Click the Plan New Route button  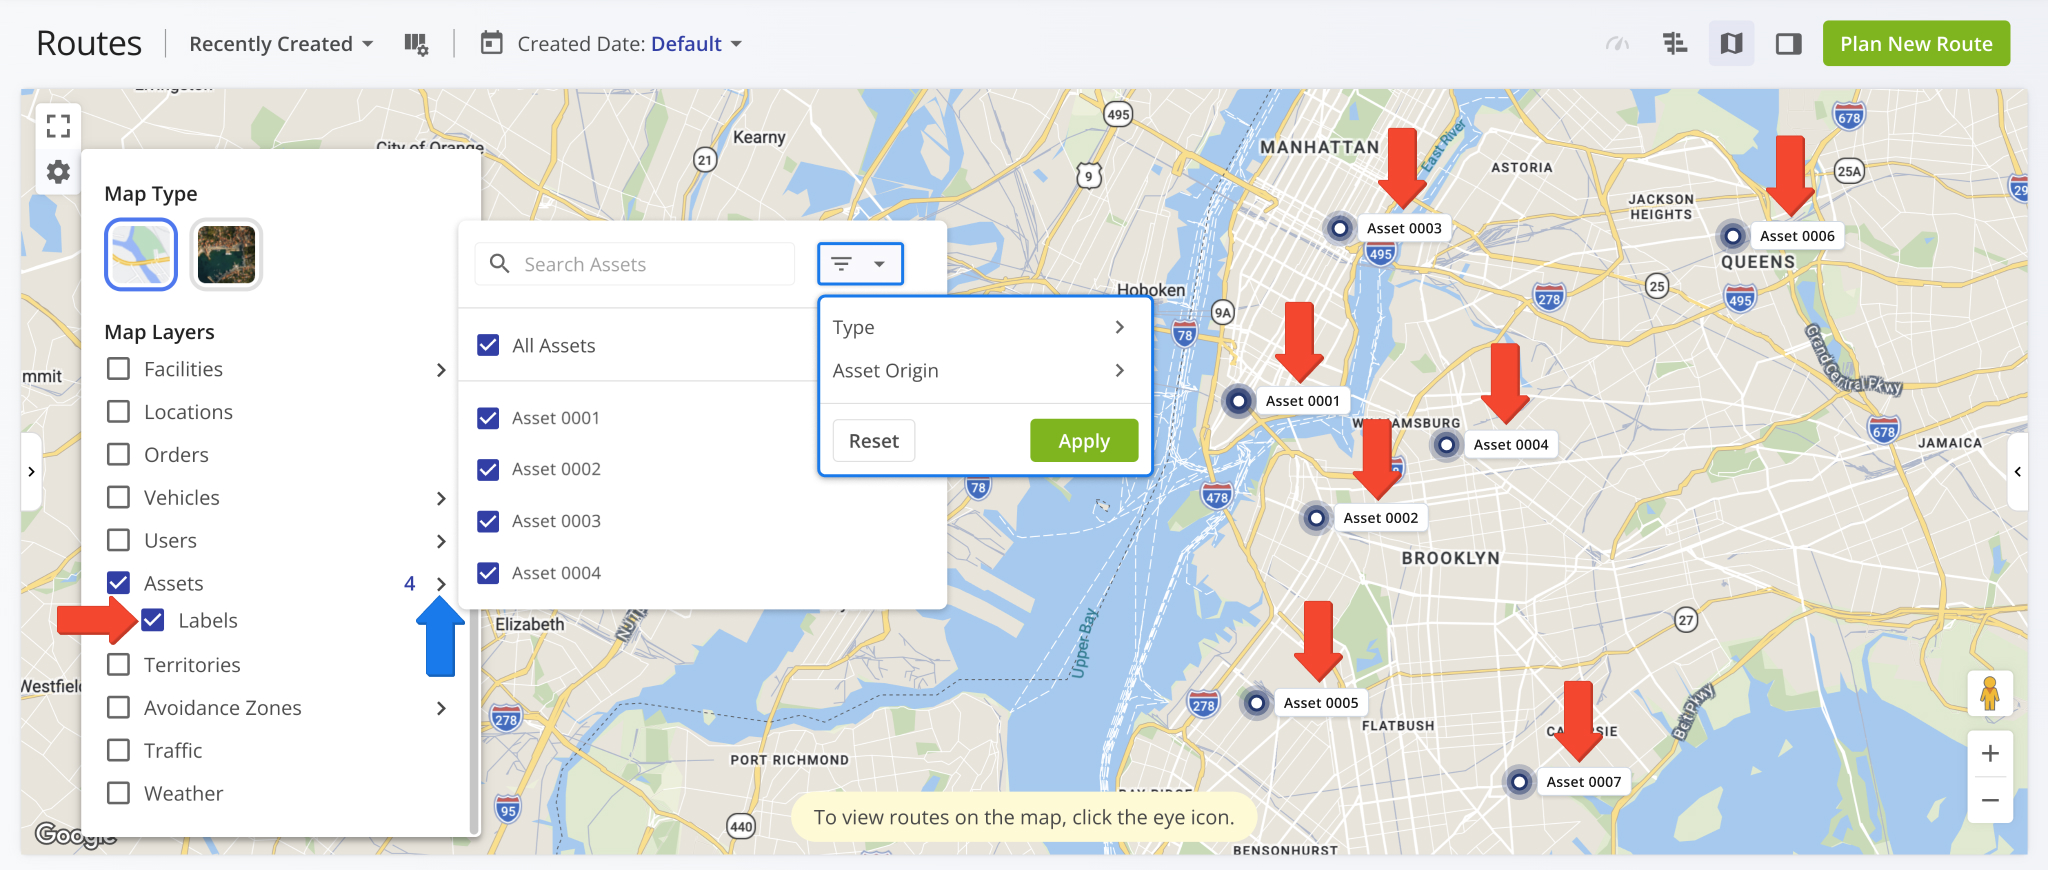coord(1916,44)
